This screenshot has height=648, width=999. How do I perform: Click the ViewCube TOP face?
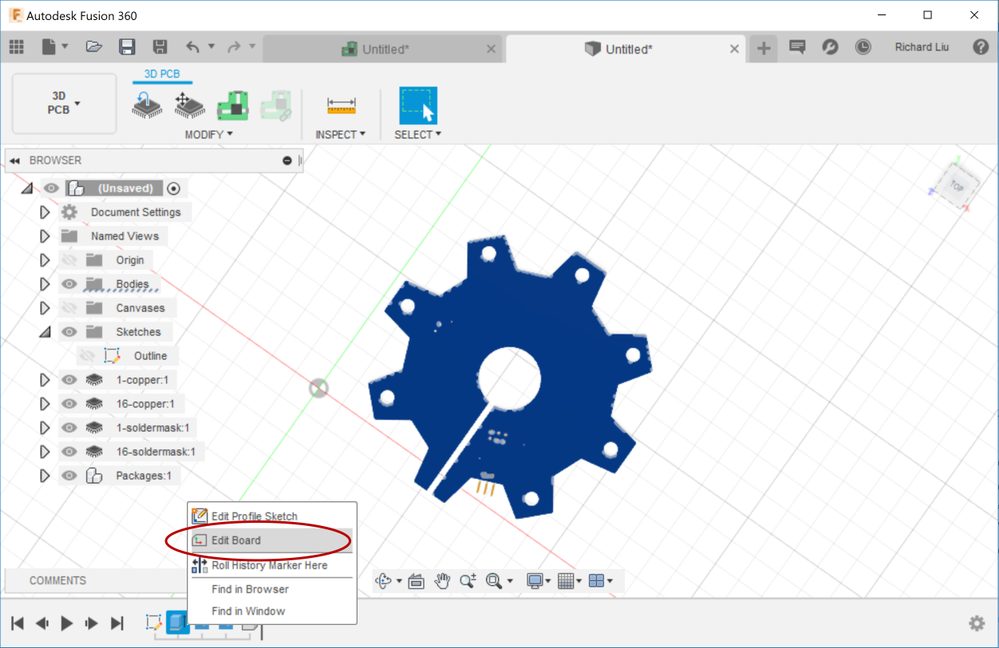(955, 186)
